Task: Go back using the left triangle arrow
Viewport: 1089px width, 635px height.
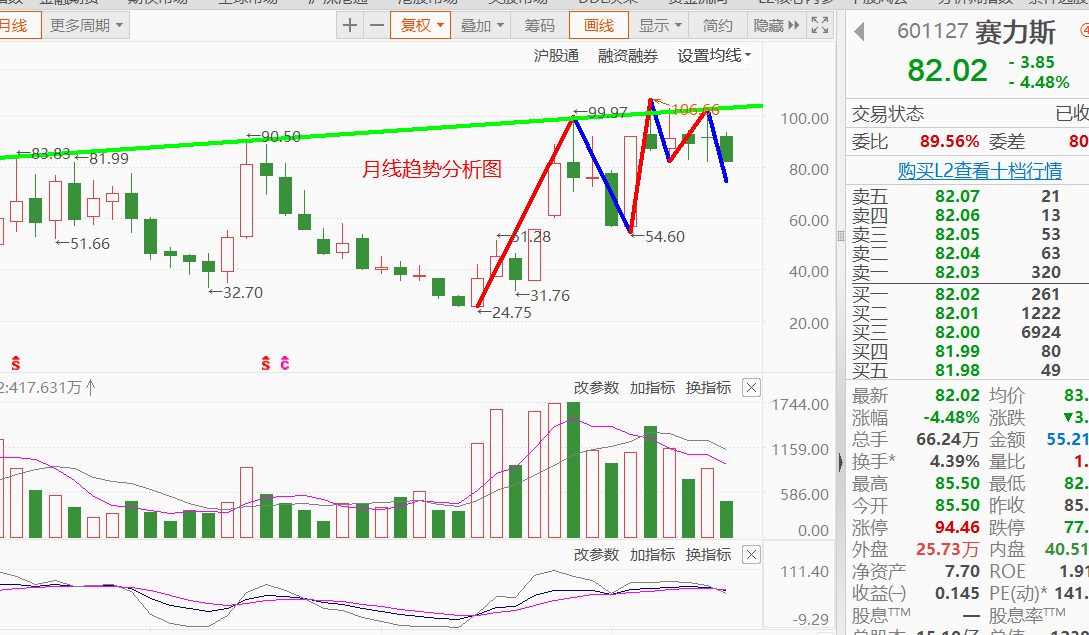Action: coord(860,31)
